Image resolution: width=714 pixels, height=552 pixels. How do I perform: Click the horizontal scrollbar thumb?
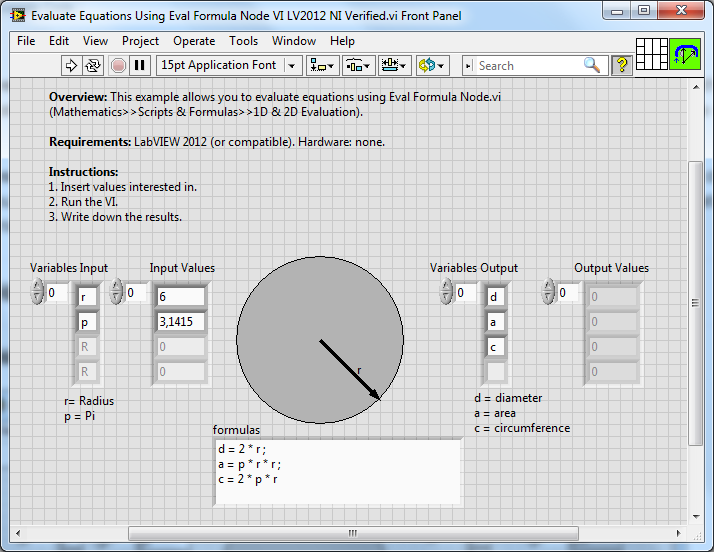coord(353,533)
